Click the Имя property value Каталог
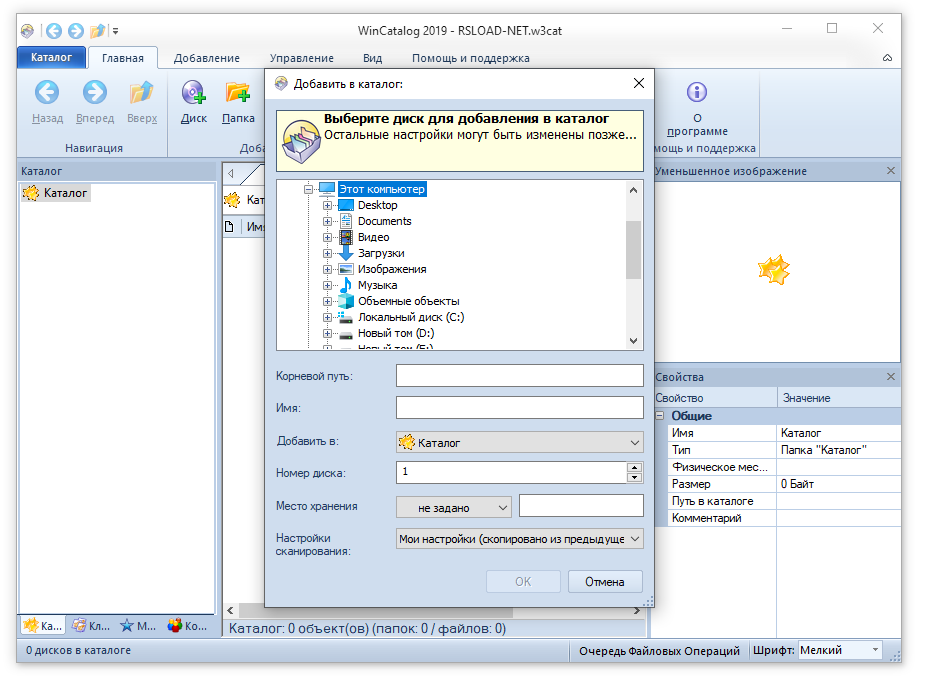Image resolution: width=932 pixels, height=684 pixels. coord(800,433)
